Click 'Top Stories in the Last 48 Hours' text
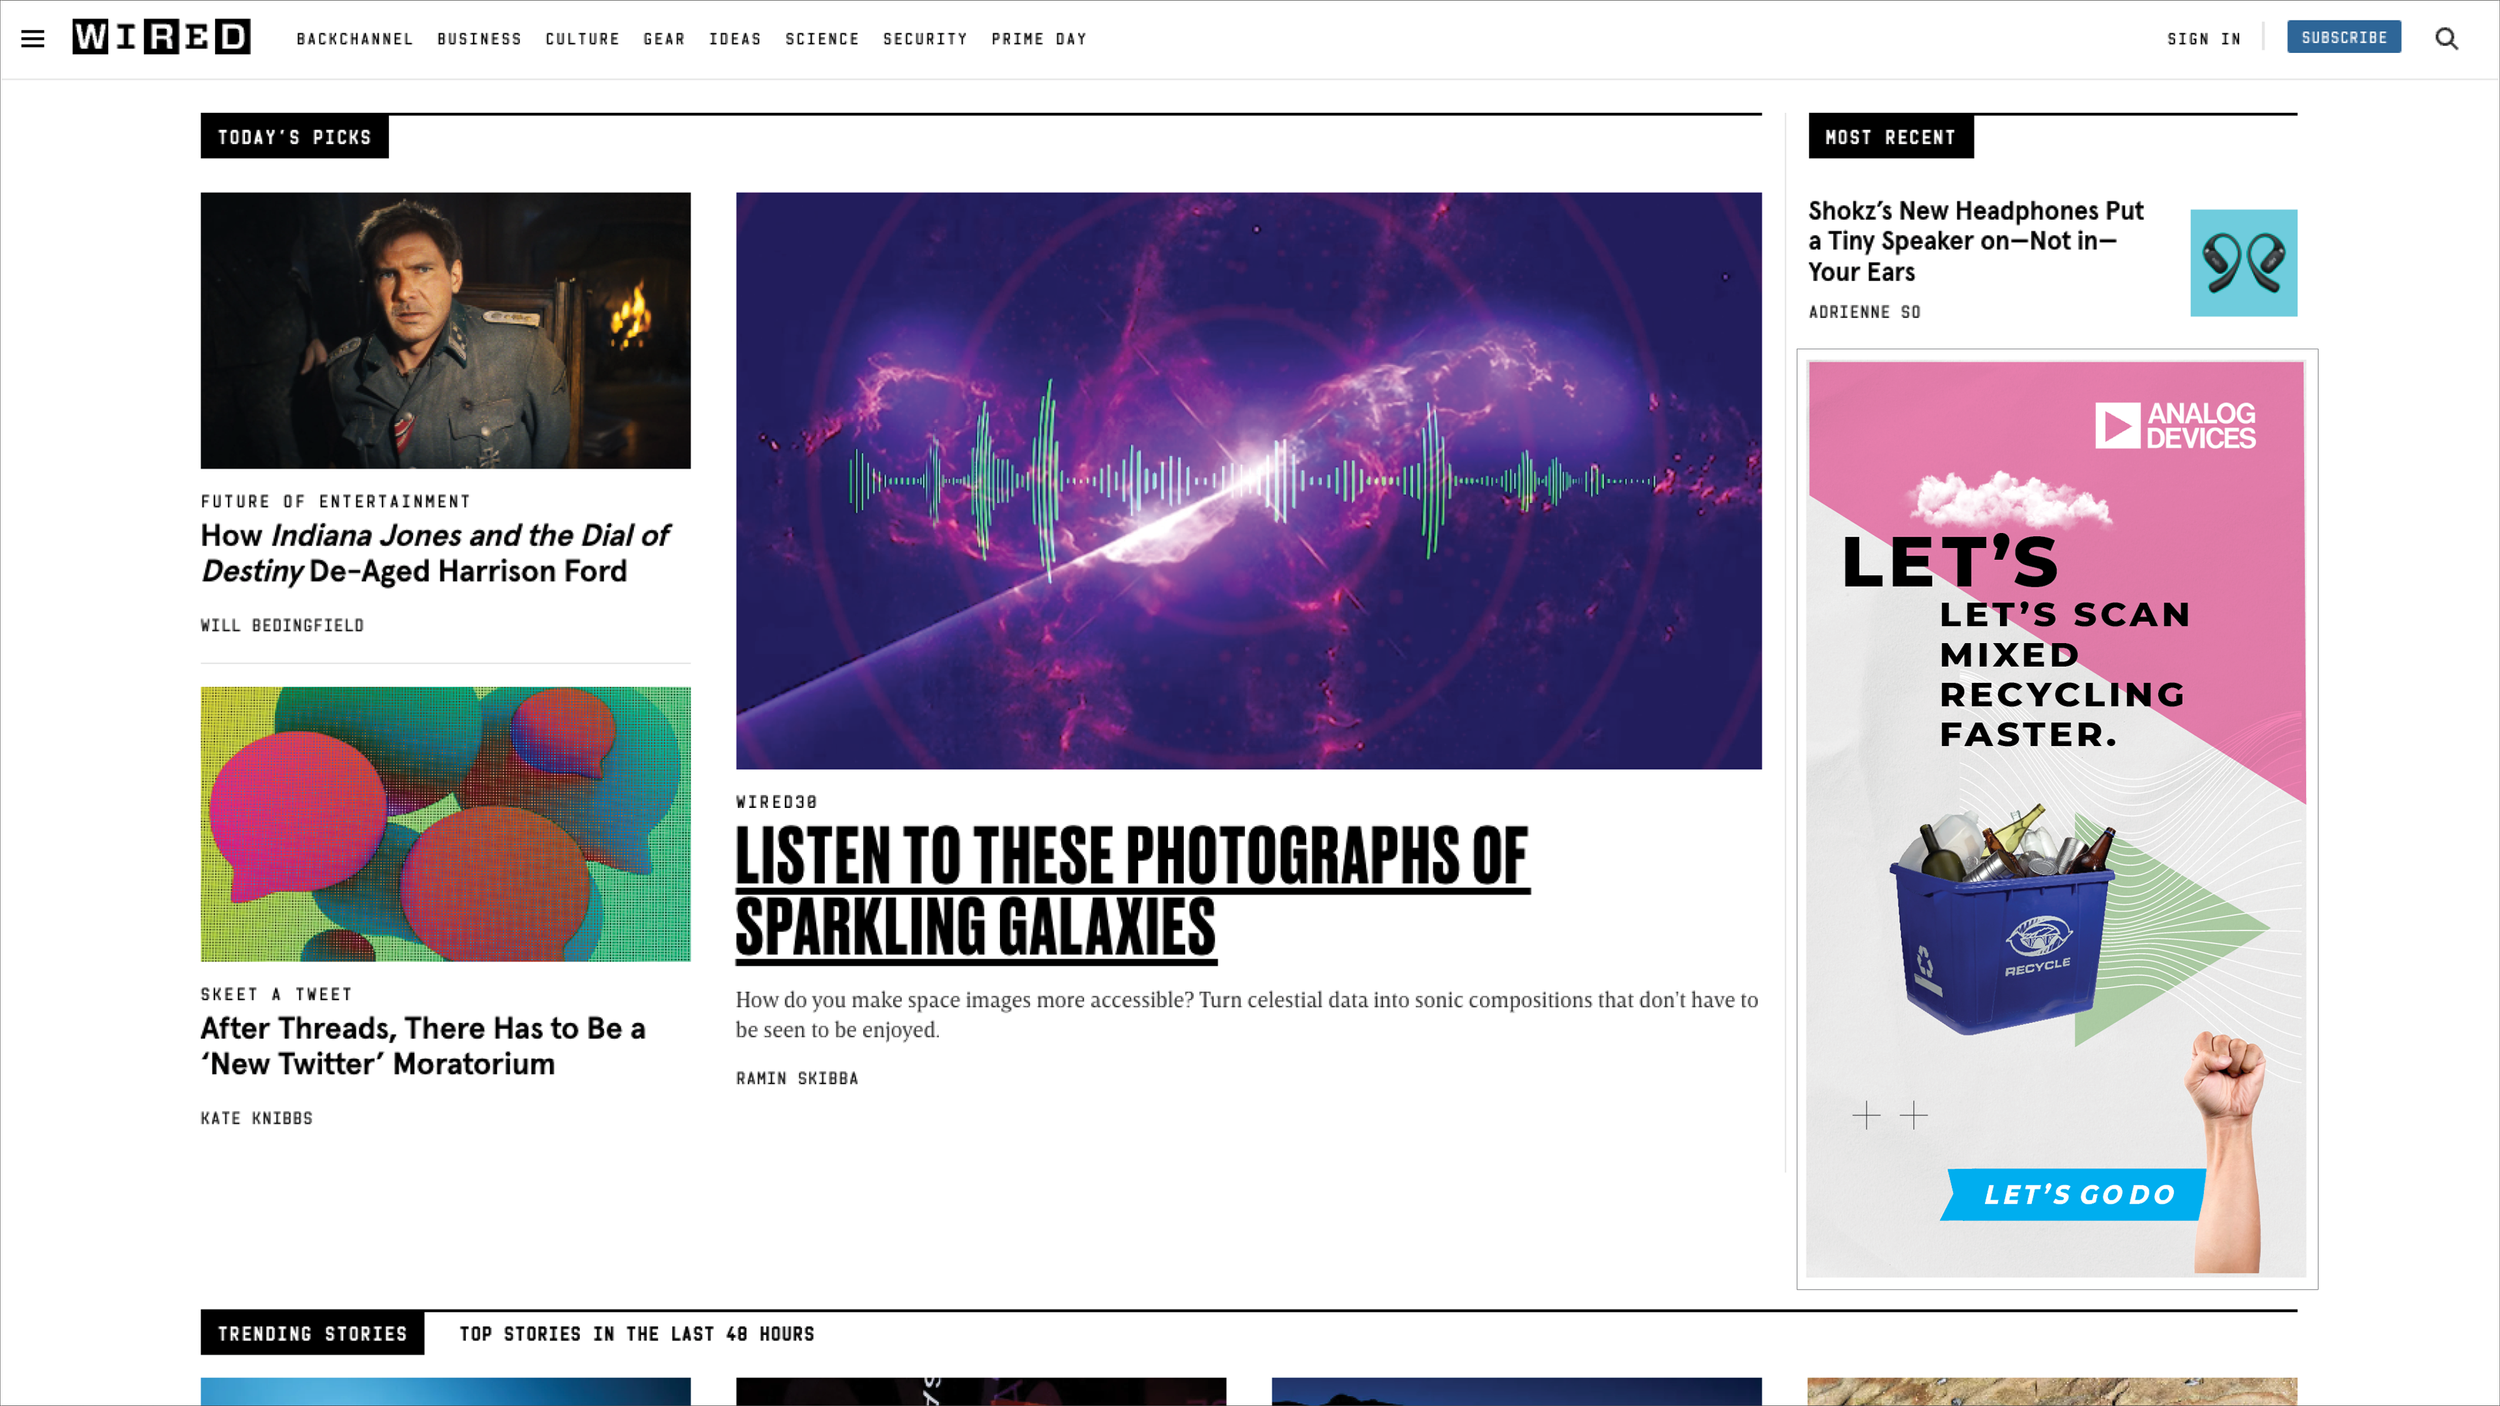Viewport: 2500px width, 1406px height. (x=637, y=1334)
